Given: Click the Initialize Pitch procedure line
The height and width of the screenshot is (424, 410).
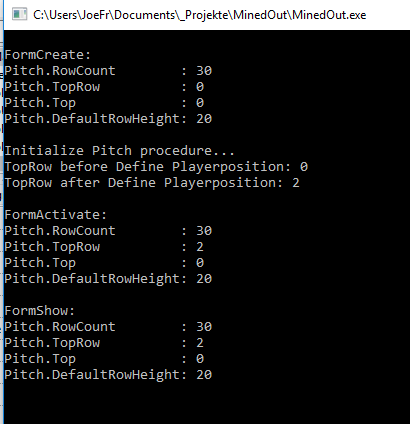Looking at the screenshot, I should tap(119, 151).
